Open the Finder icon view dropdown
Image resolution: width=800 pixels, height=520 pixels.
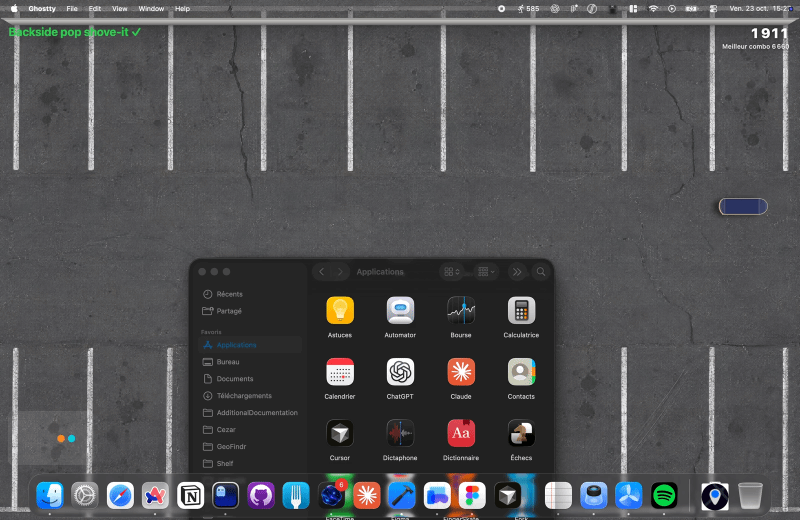pos(452,271)
